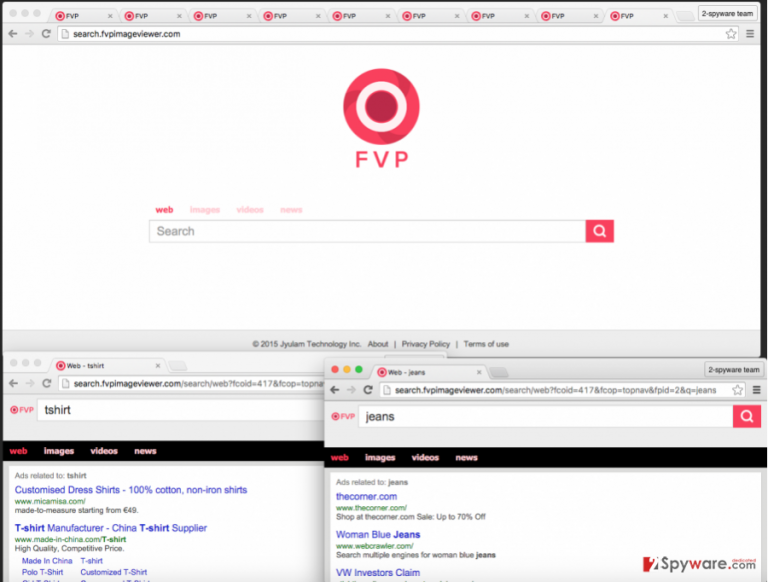768x582 pixels.
Task: Click the red search magnifier button on homepage
Action: click(600, 231)
